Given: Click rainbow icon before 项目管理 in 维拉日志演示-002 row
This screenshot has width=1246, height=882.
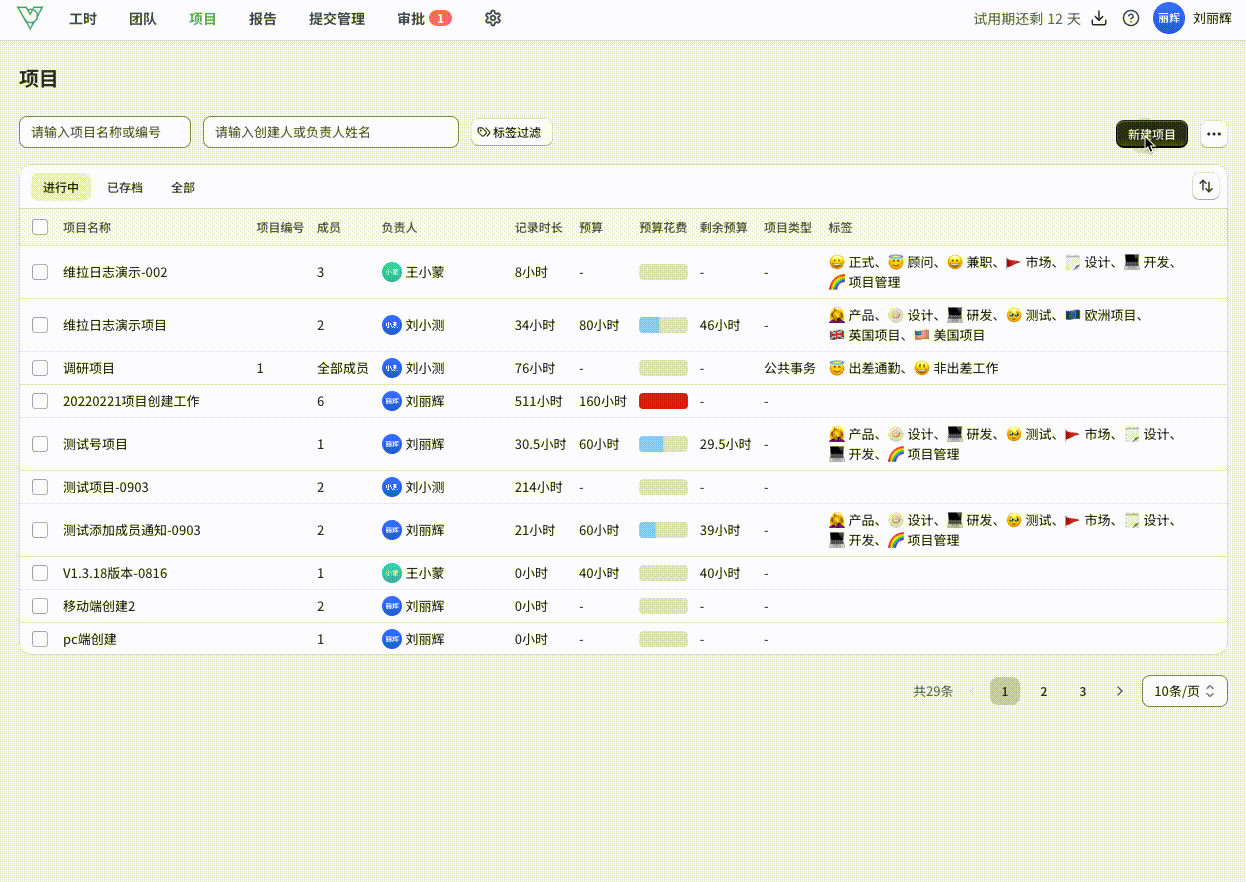Looking at the screenshot, I should click(x=837, y=282).
